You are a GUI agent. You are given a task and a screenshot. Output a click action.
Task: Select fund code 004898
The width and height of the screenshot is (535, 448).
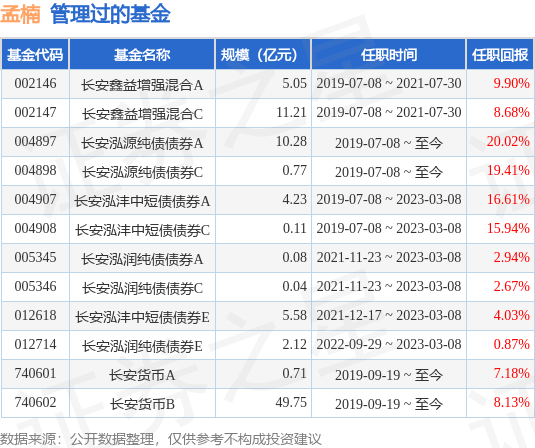(x=35, y=171)
